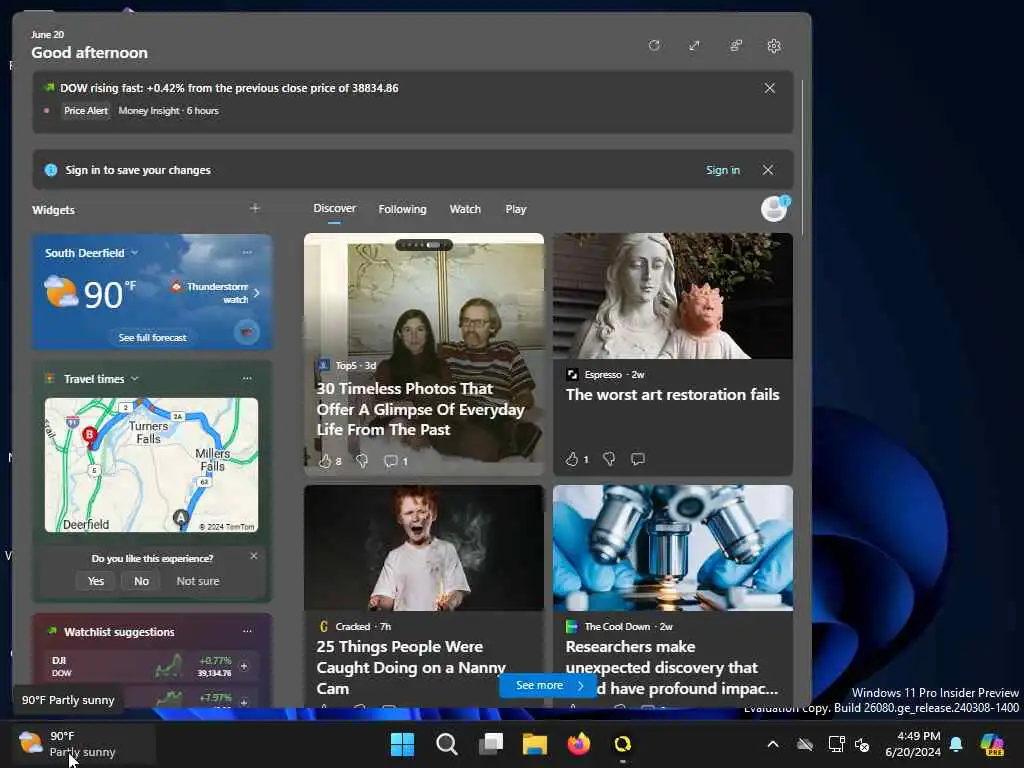Open the Thunderstorm watch alert arrow
Image resolution: width=1024 pixels, height=768 pixels.
tap(257, 293)
